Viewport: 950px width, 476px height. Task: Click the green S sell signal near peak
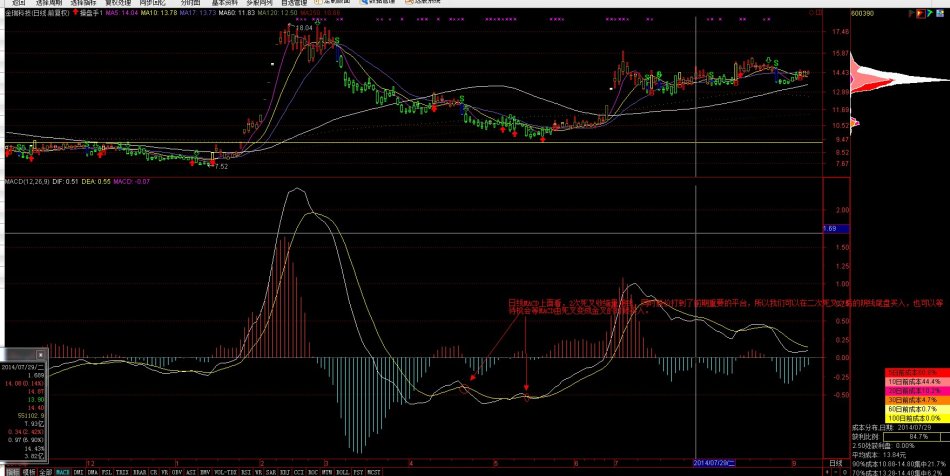click(x=336, y=40)
